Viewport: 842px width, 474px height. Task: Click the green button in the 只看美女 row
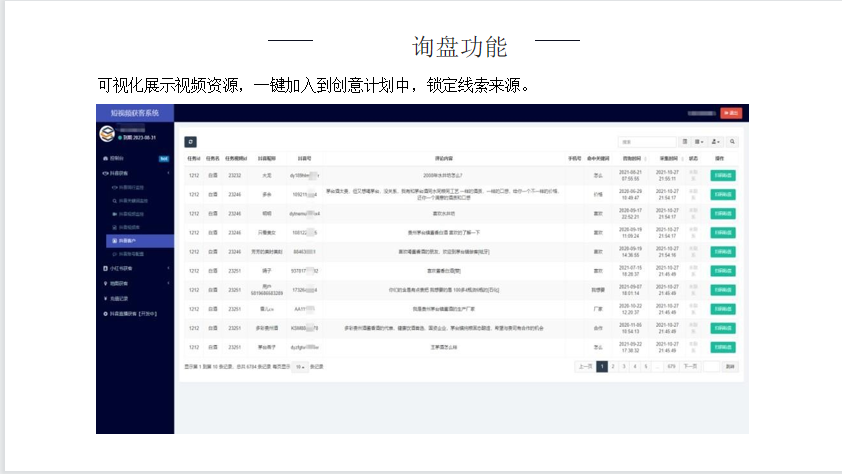click(x=723, y=232)
